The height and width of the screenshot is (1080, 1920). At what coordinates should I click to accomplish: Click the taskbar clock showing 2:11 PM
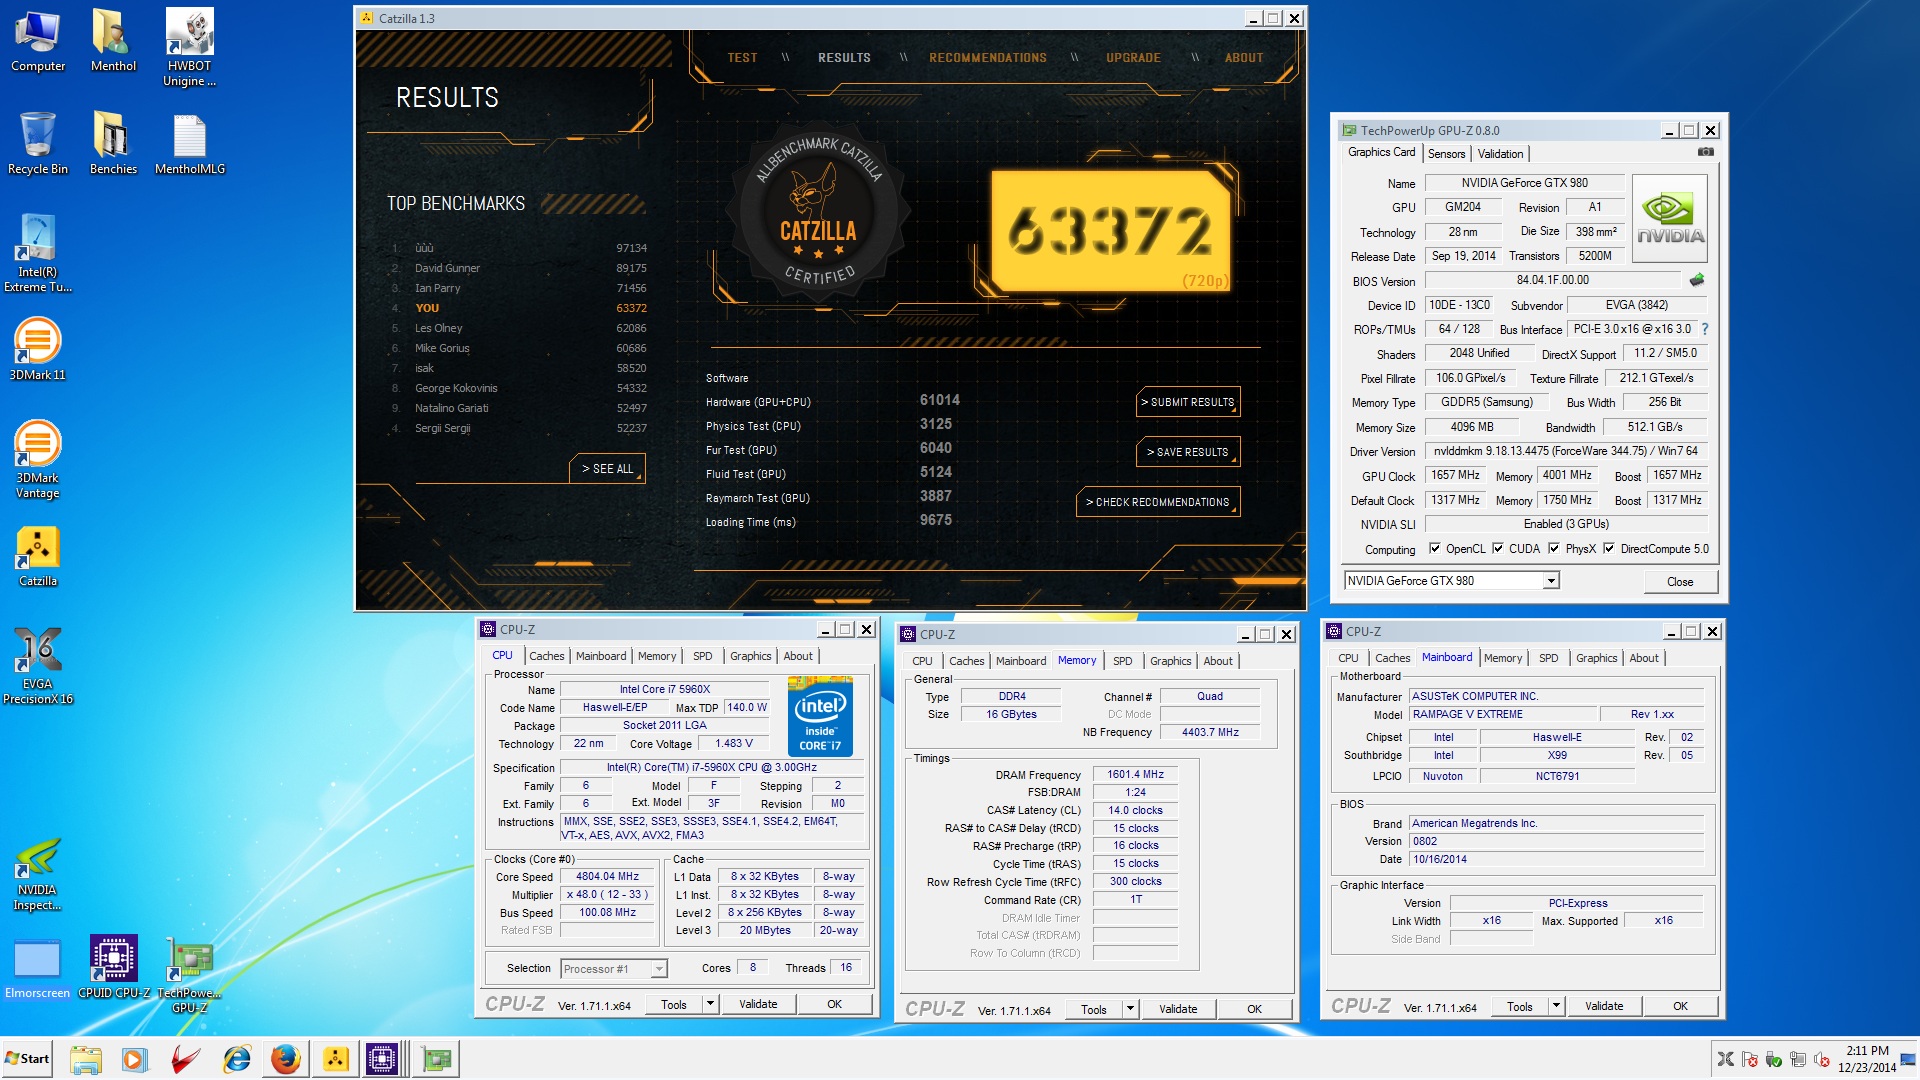point(1866,1059)
